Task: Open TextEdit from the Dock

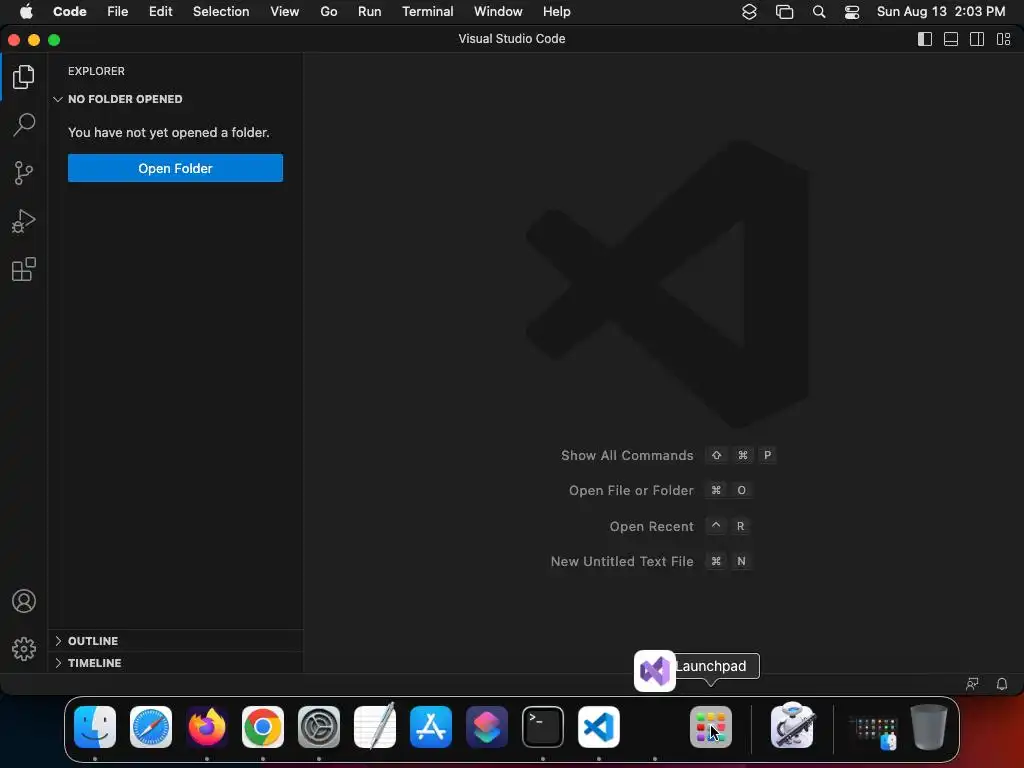Action: click(375, 726)
